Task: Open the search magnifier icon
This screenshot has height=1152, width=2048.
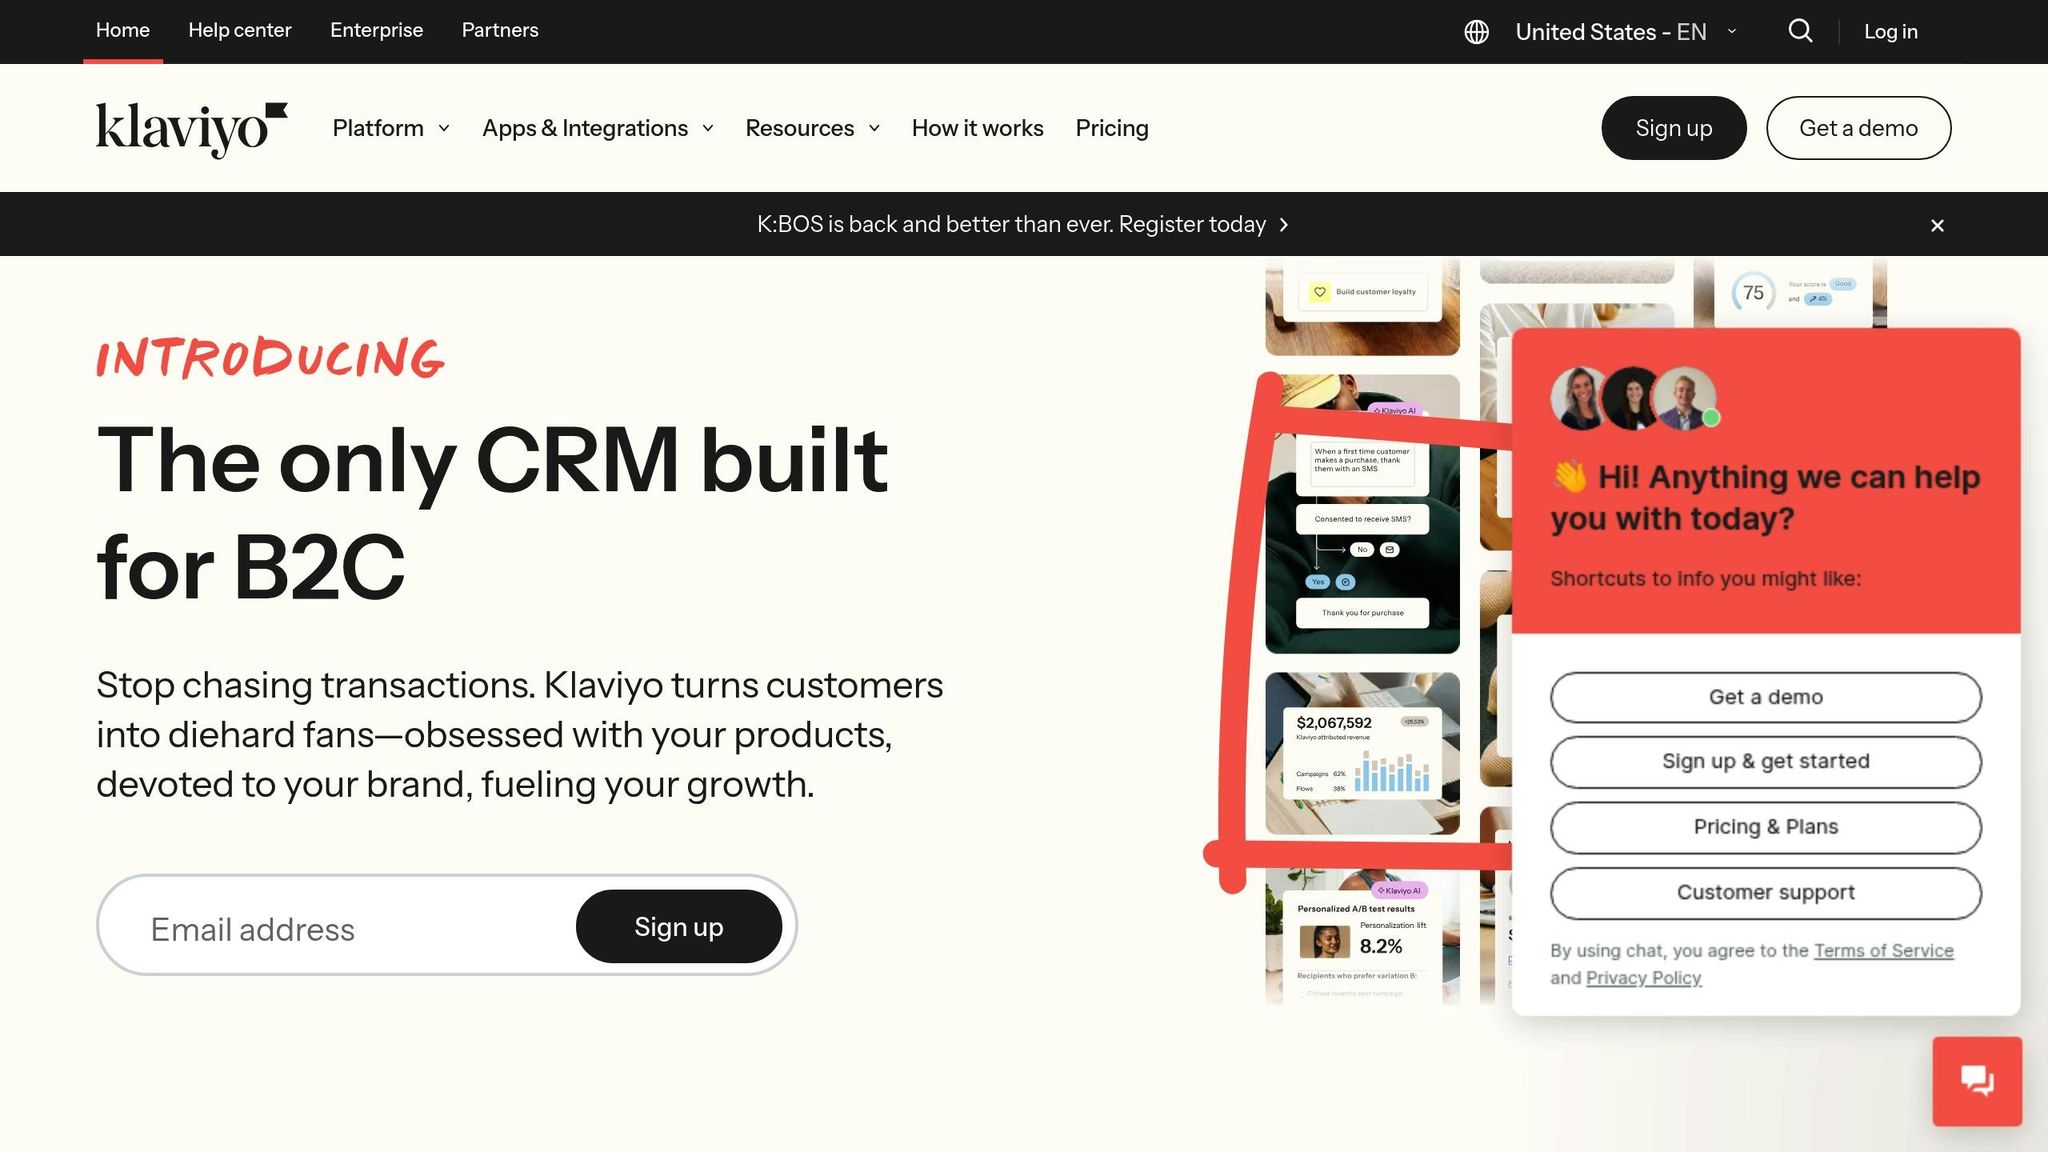Action: [1800, 31]
